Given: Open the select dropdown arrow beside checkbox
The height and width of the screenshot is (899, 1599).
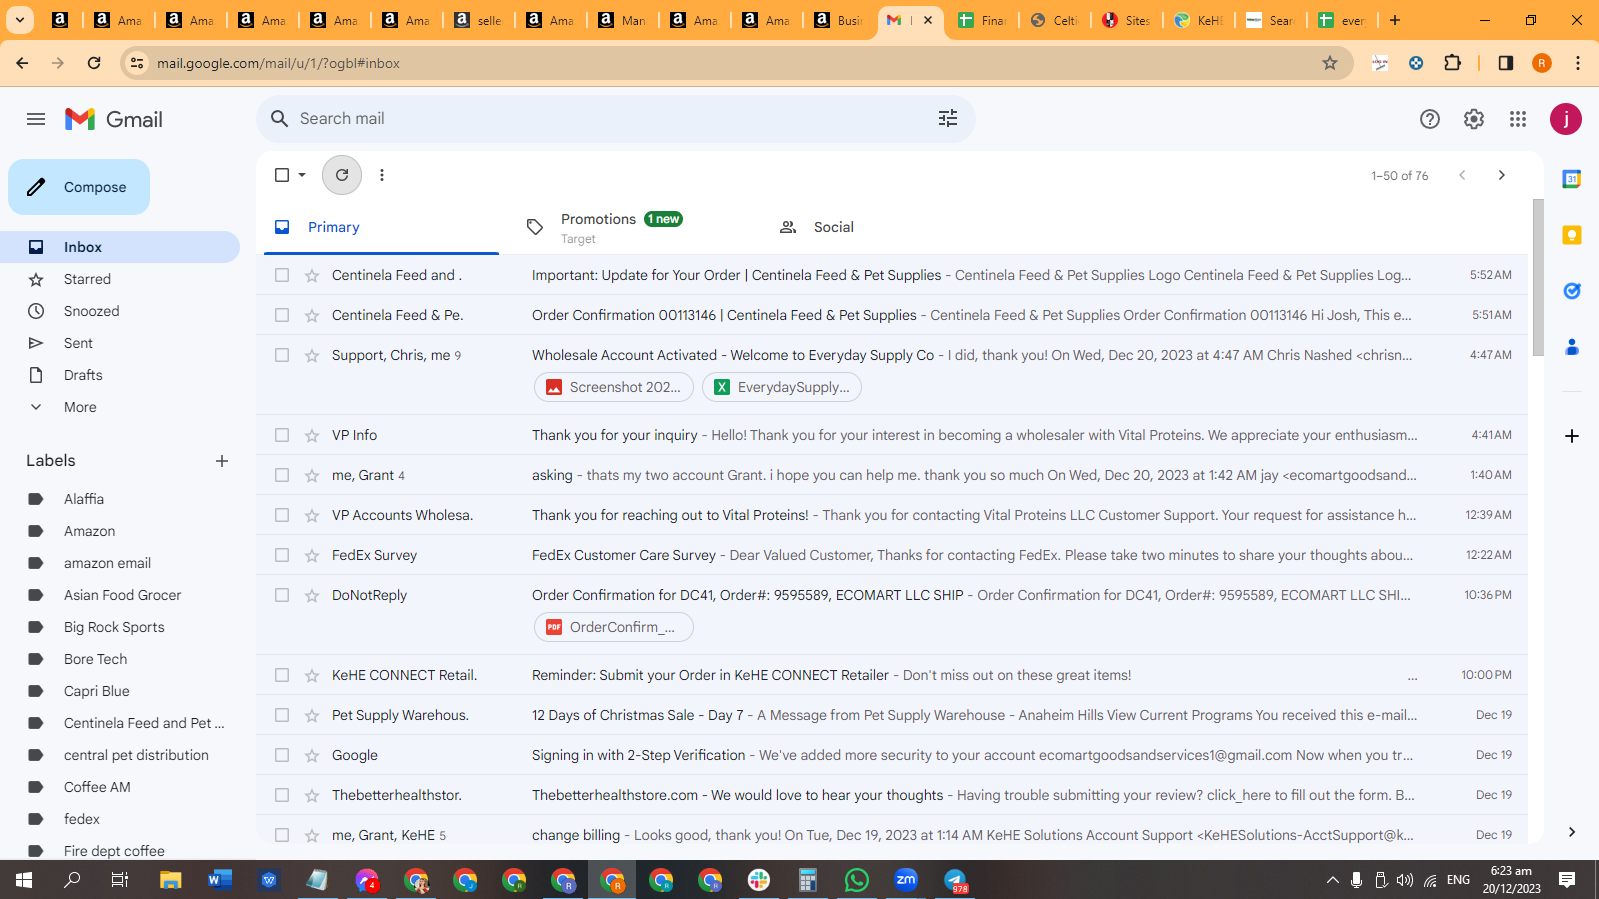Looking at the screenshot, I should 302,175.
